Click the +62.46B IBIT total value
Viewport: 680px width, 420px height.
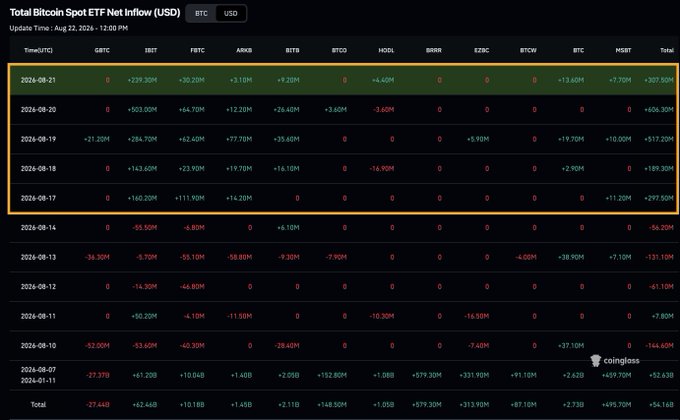[144, 405]
